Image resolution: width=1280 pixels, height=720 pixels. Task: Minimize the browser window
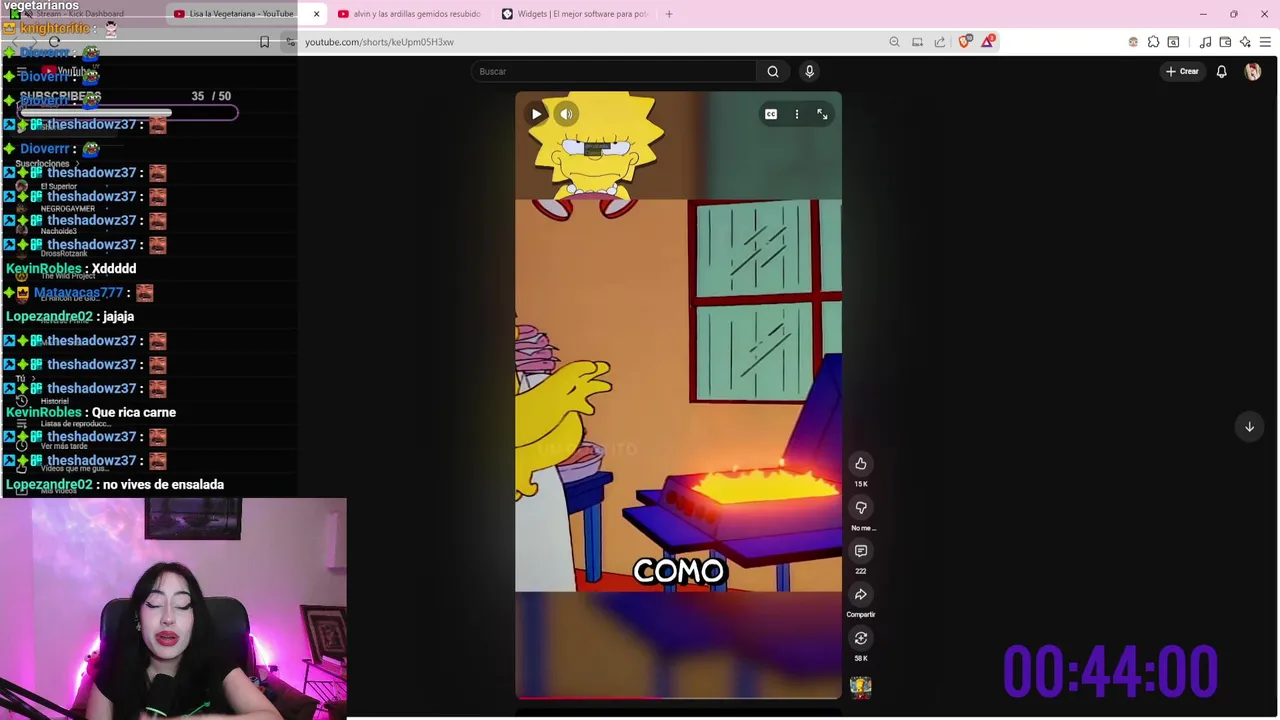1203,14
